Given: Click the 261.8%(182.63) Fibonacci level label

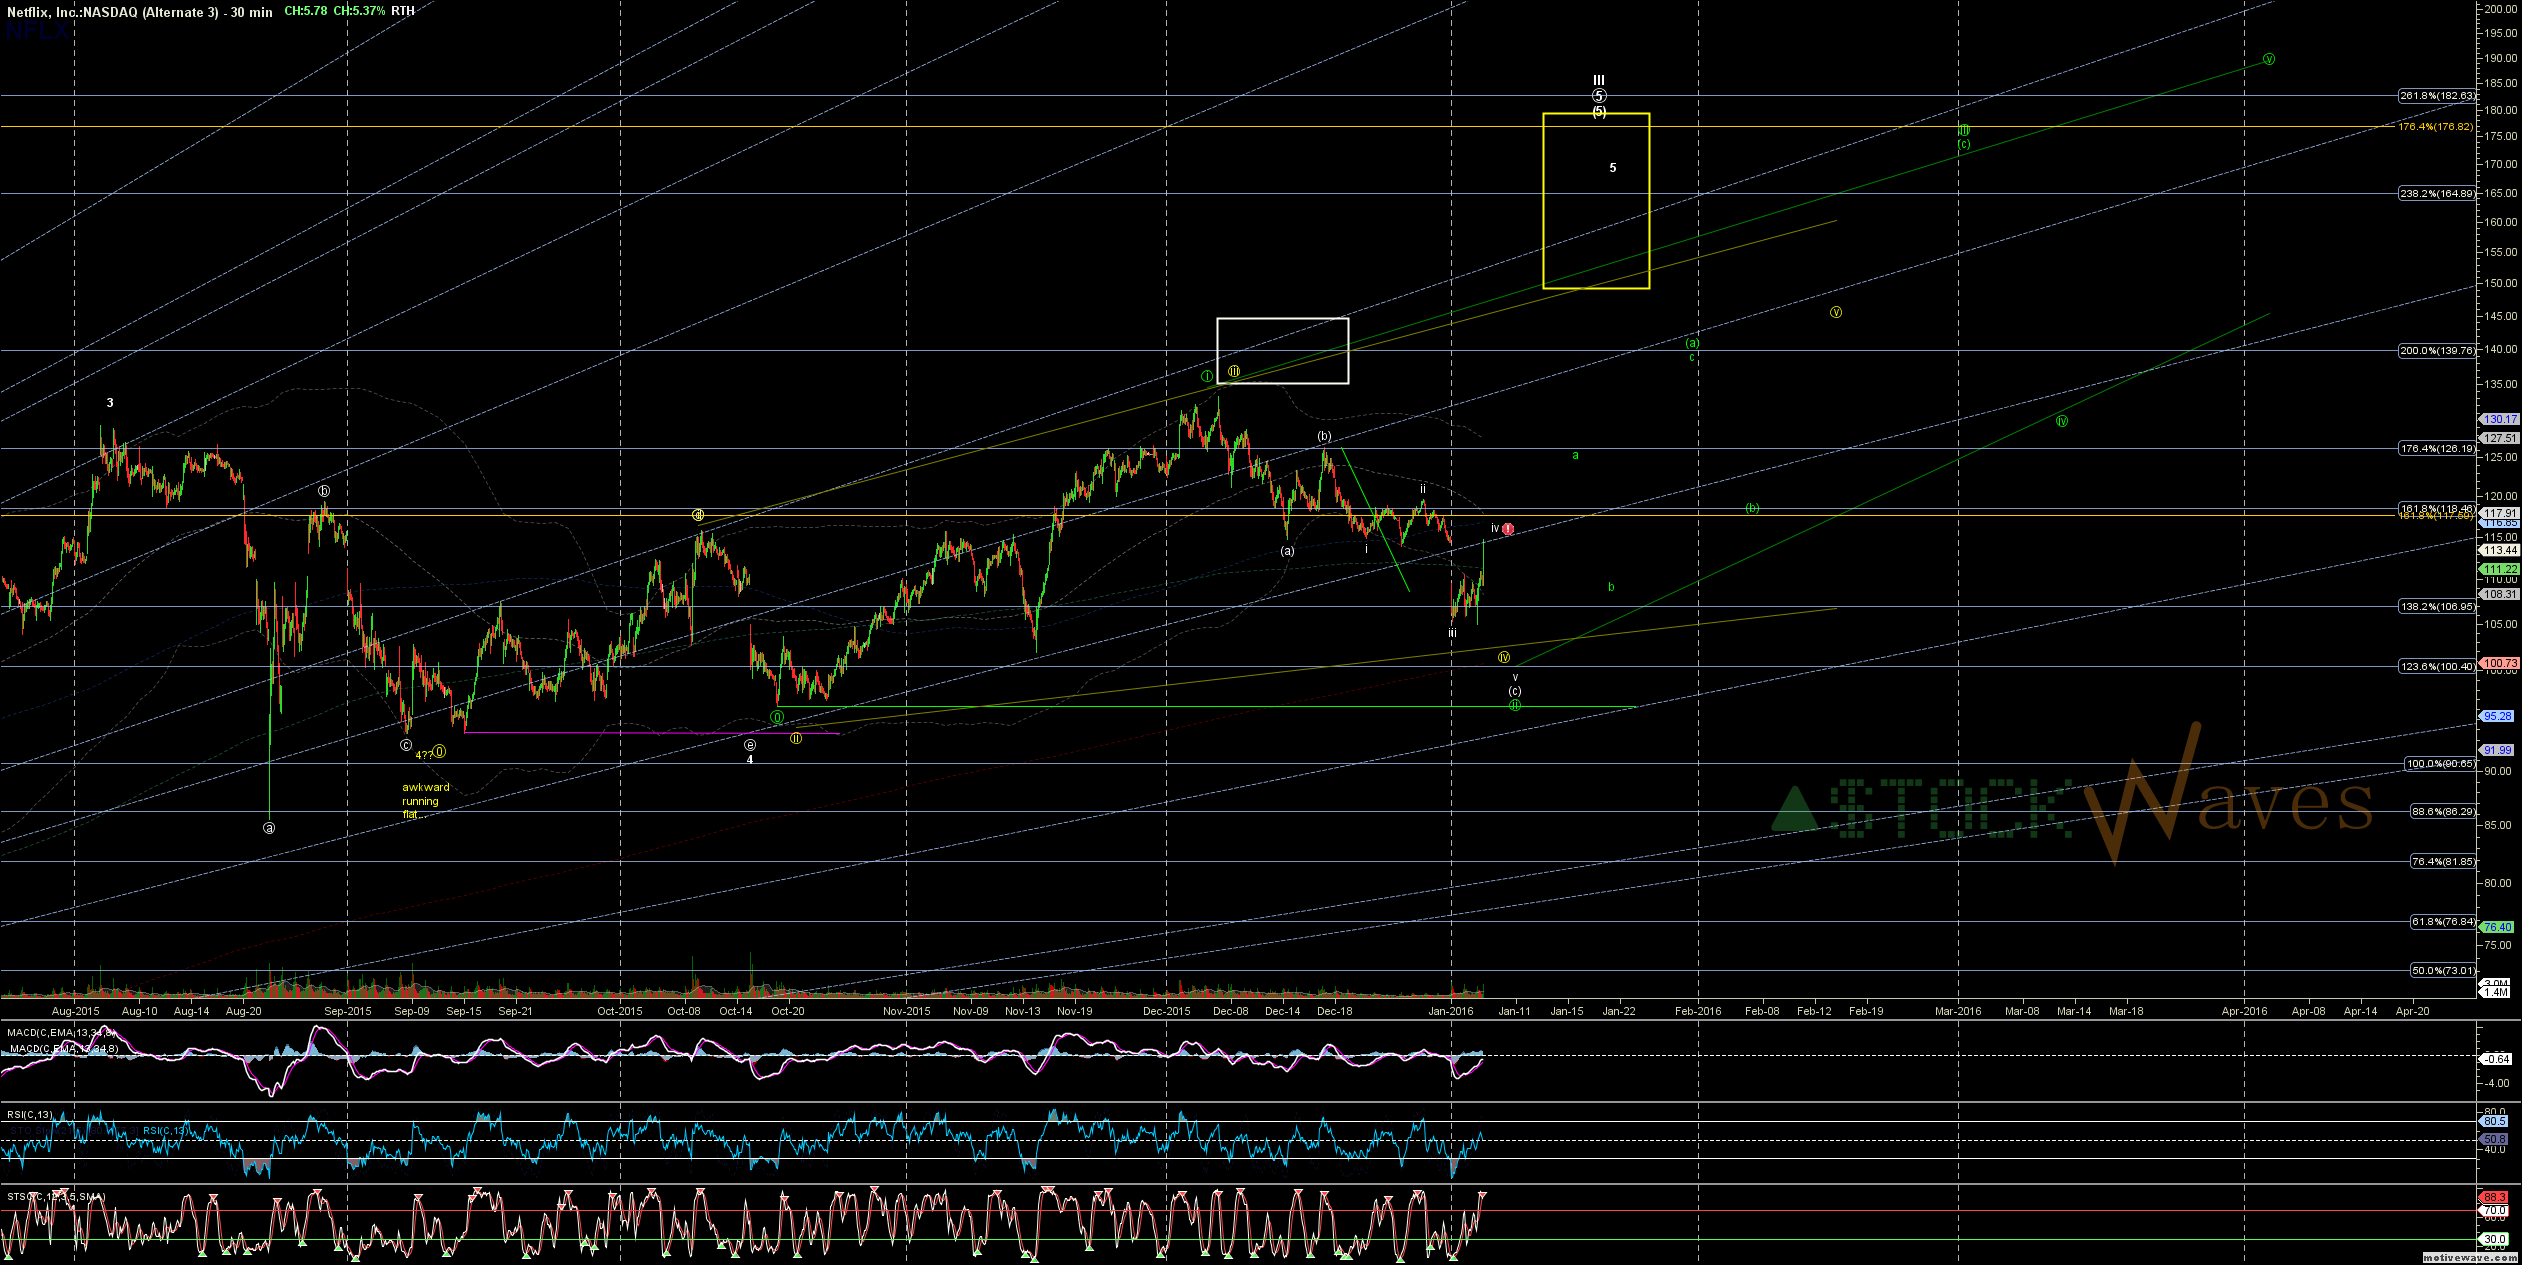Looking at the screenshot, I should [2436, 96].
